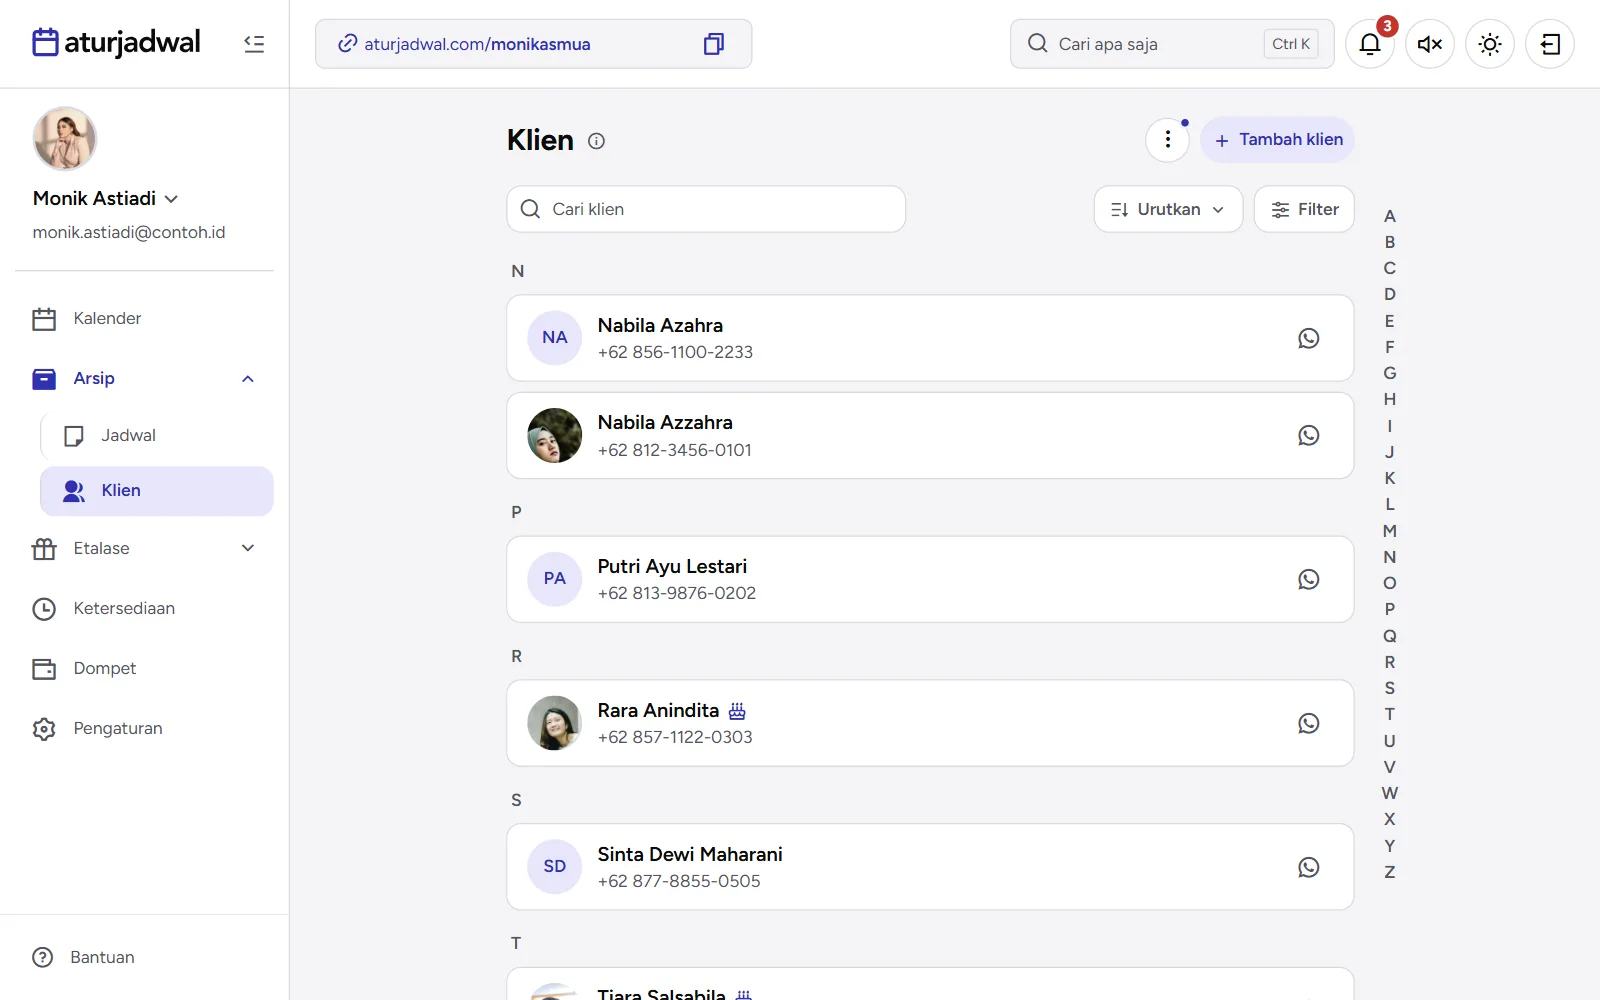The height and width of the screenshot is (1000, 1600).
Task: Click the Tambah klien button
Action: tap(1277, 140)
